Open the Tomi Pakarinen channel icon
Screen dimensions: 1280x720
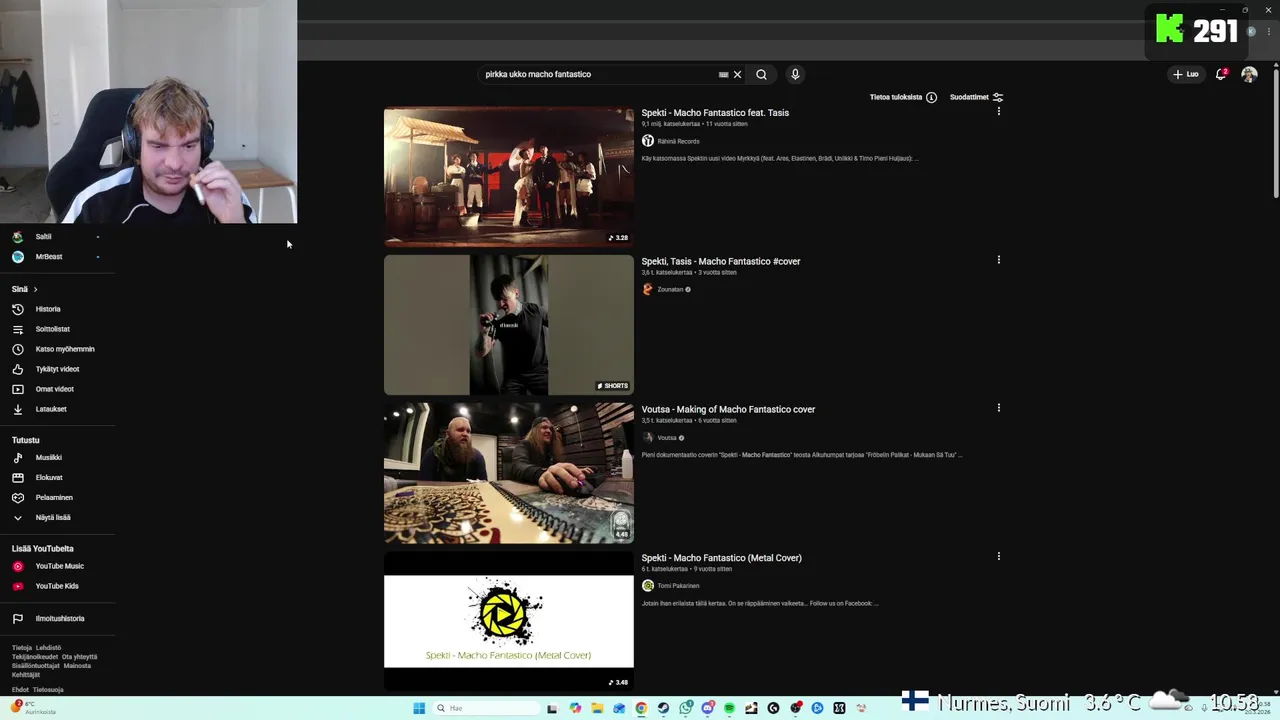coord(648,585)
